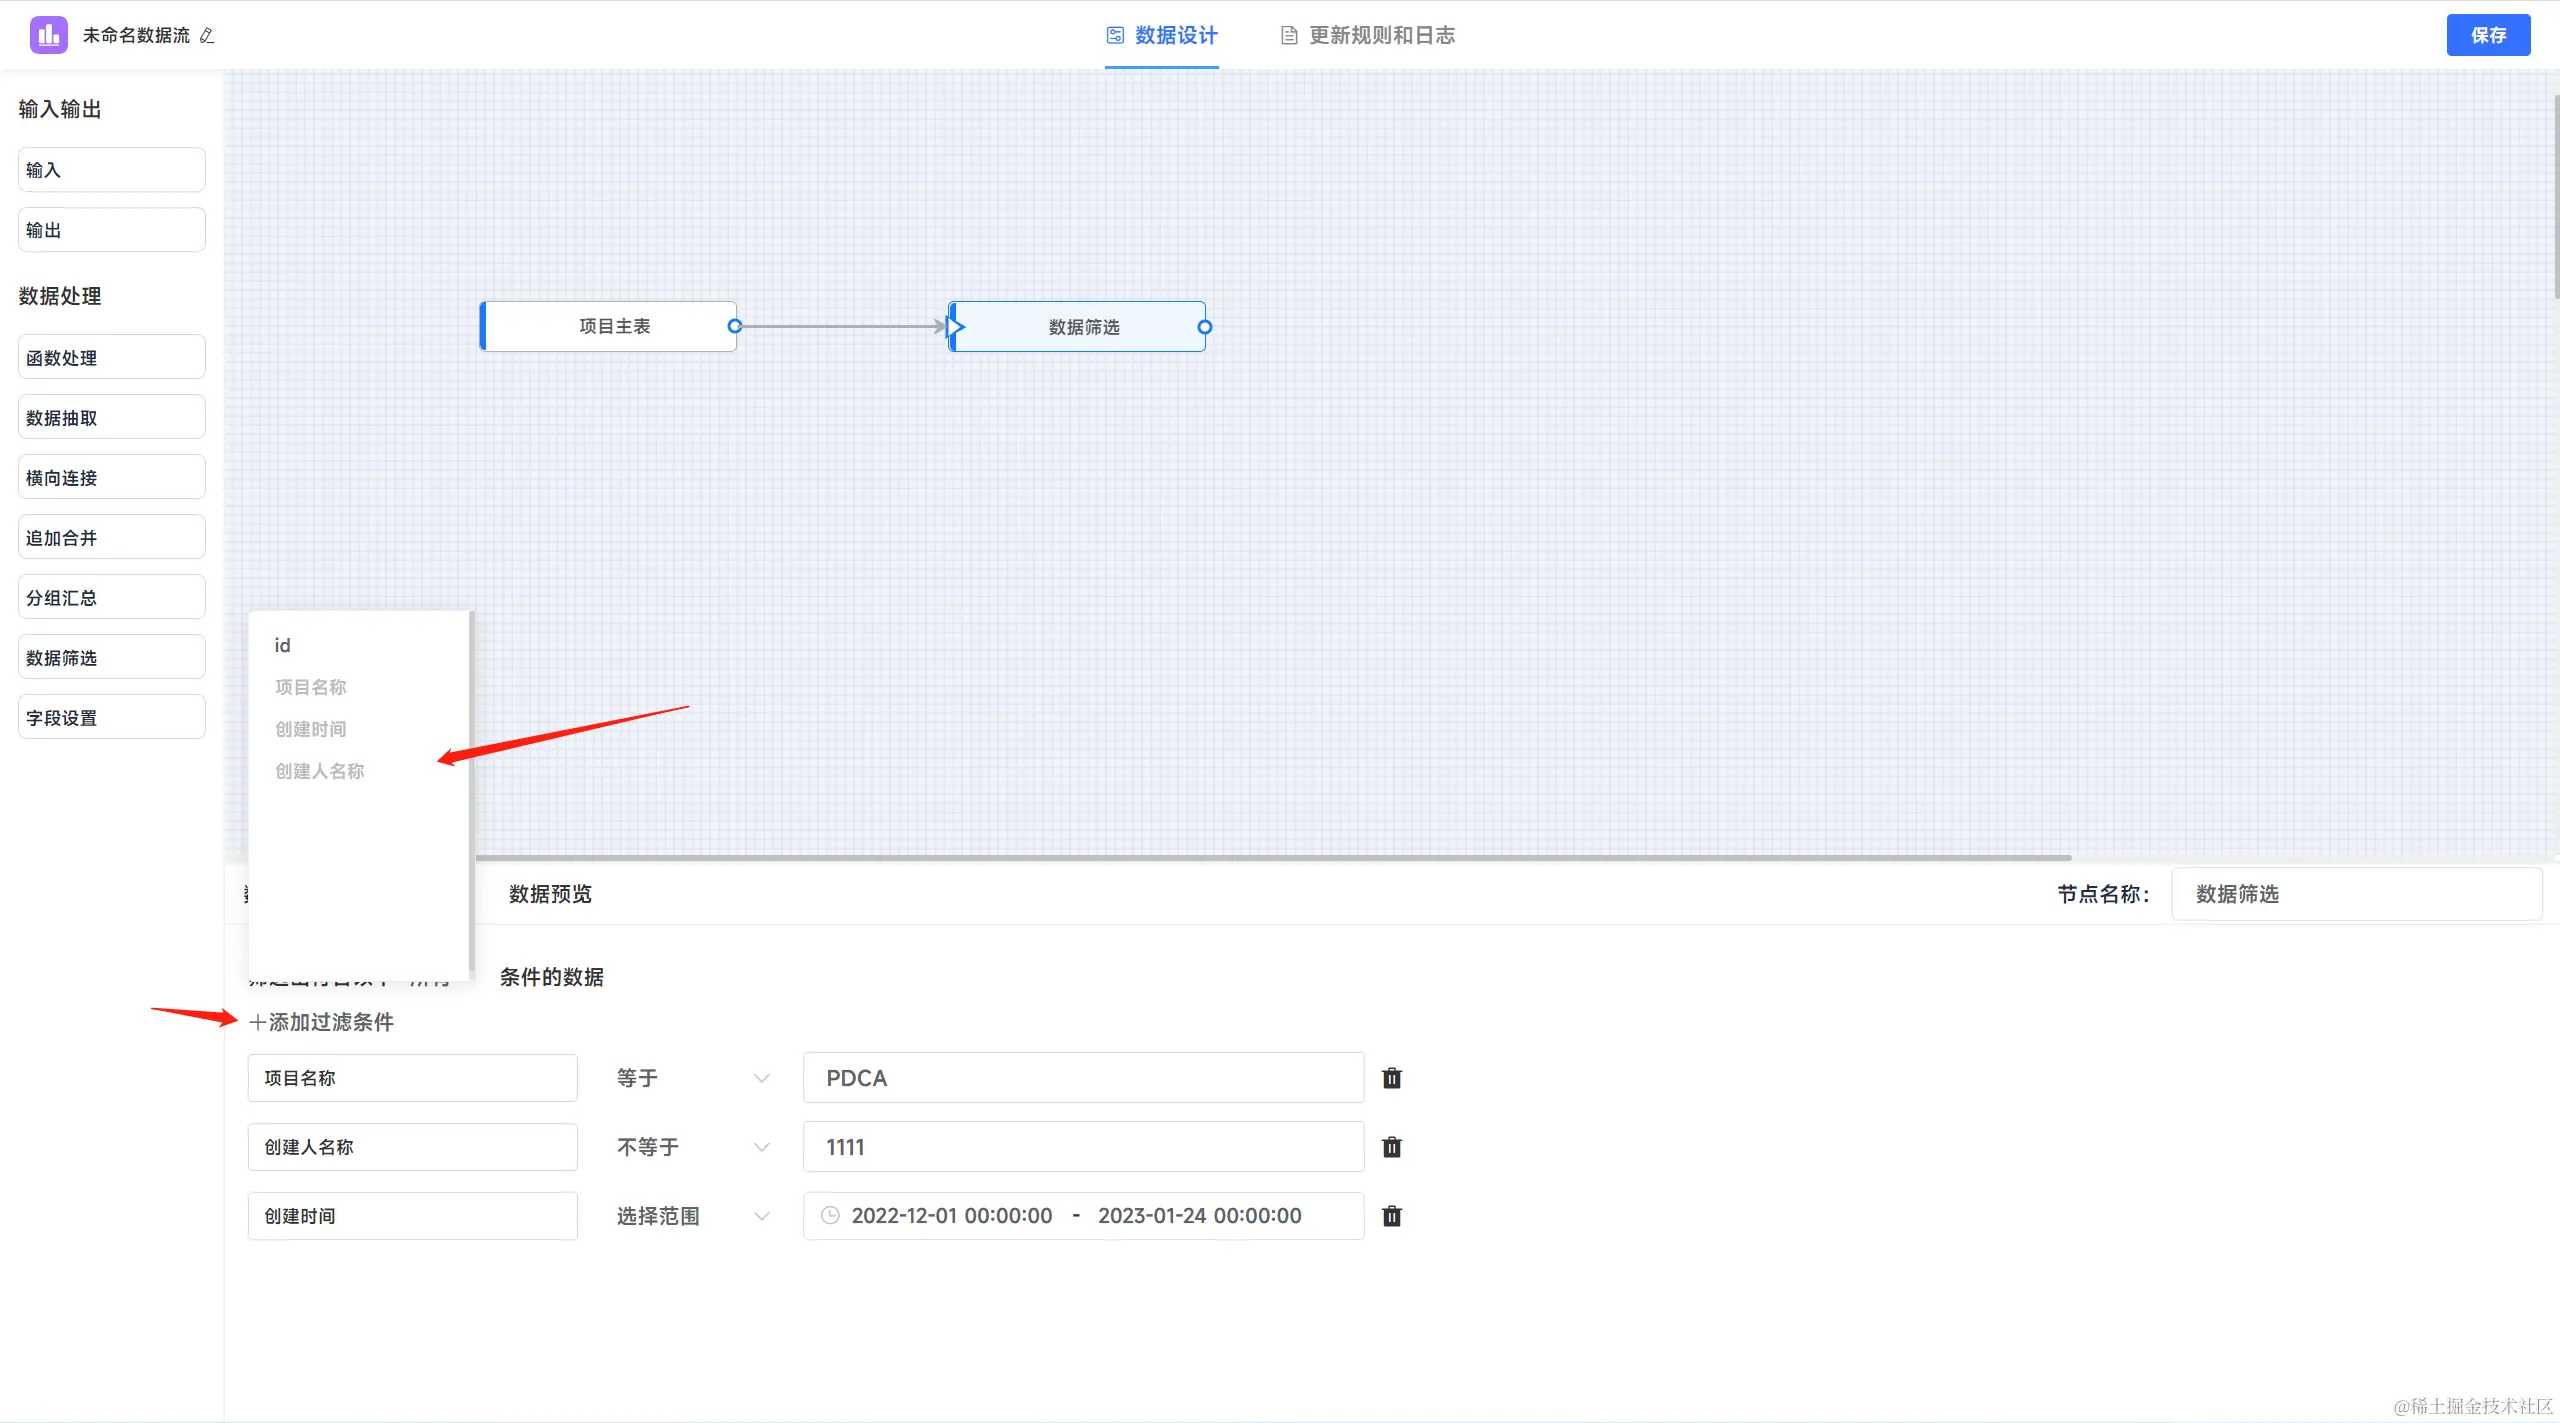The image size is (2560, 1423).
Task: Click the pencil edit icon beside flow name
Action: 207,36
